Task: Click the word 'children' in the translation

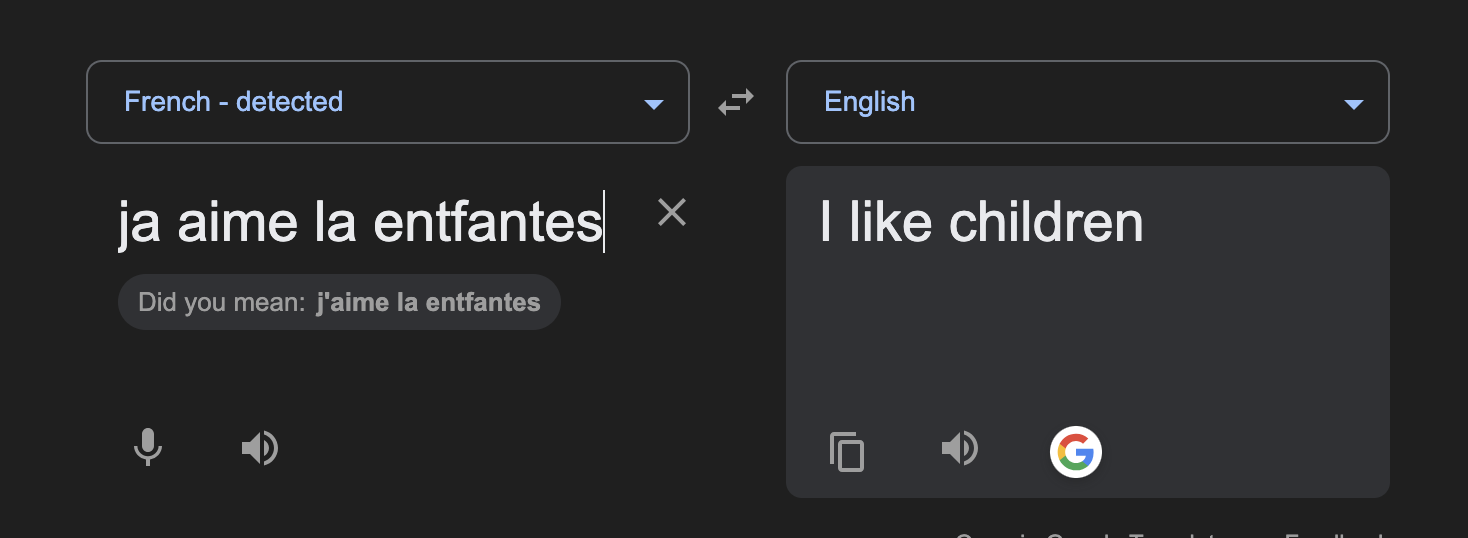Action: click(1046, 222)
